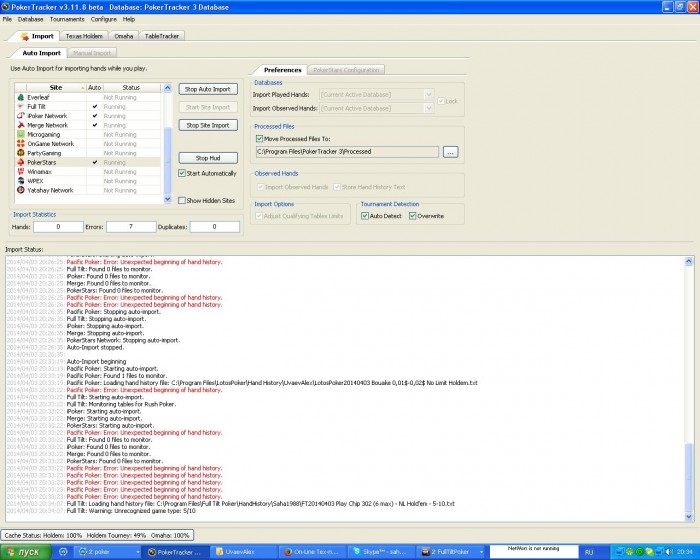Image resolution: width=700 pixels, height=560 pixels.
Task: Click the Status column header
Action: [x=131, y=88]
